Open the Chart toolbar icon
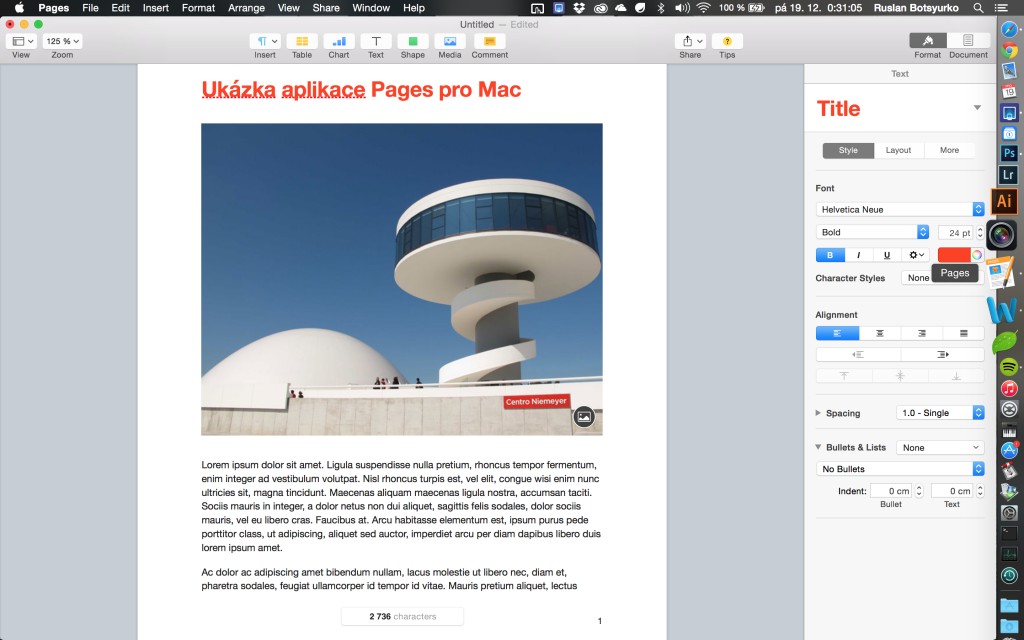This screenshot has height=640, width=1024. (339, 41)
